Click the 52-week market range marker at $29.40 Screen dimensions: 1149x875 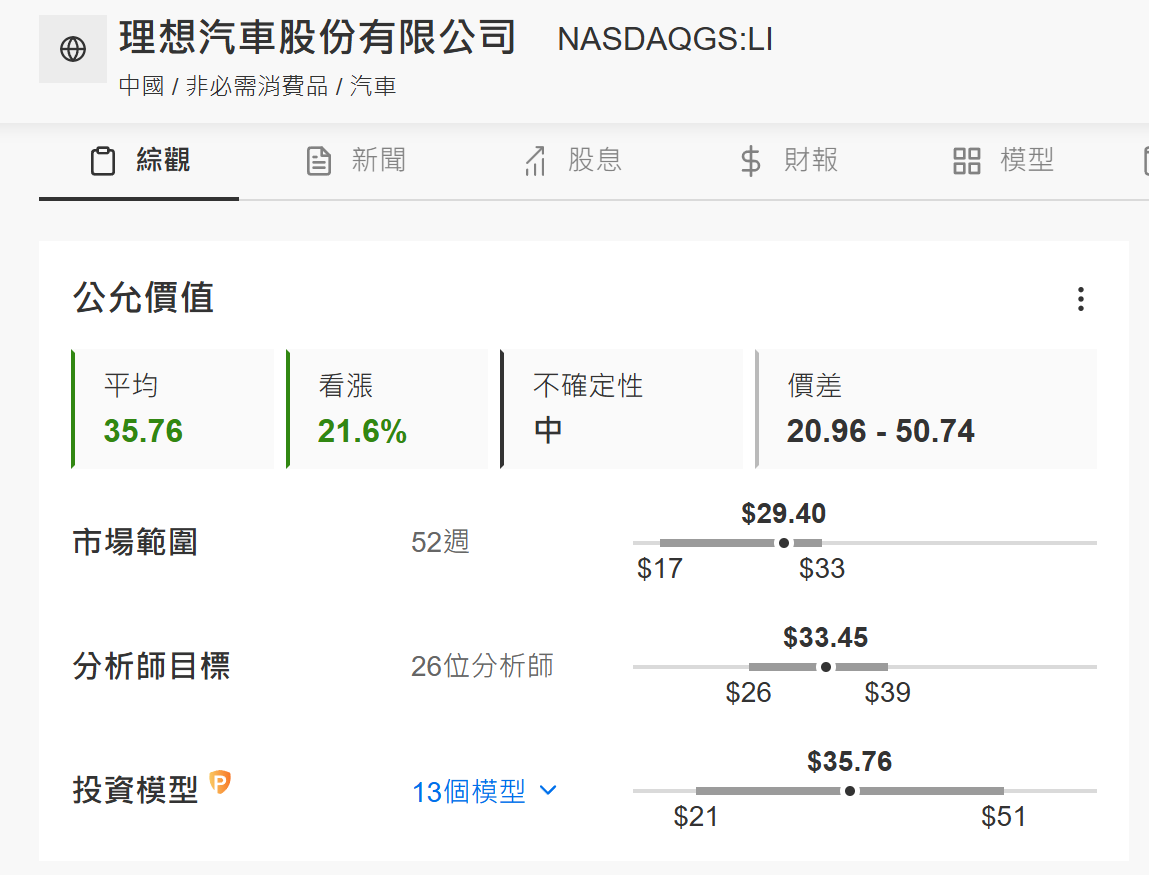[x=784, y=543]
